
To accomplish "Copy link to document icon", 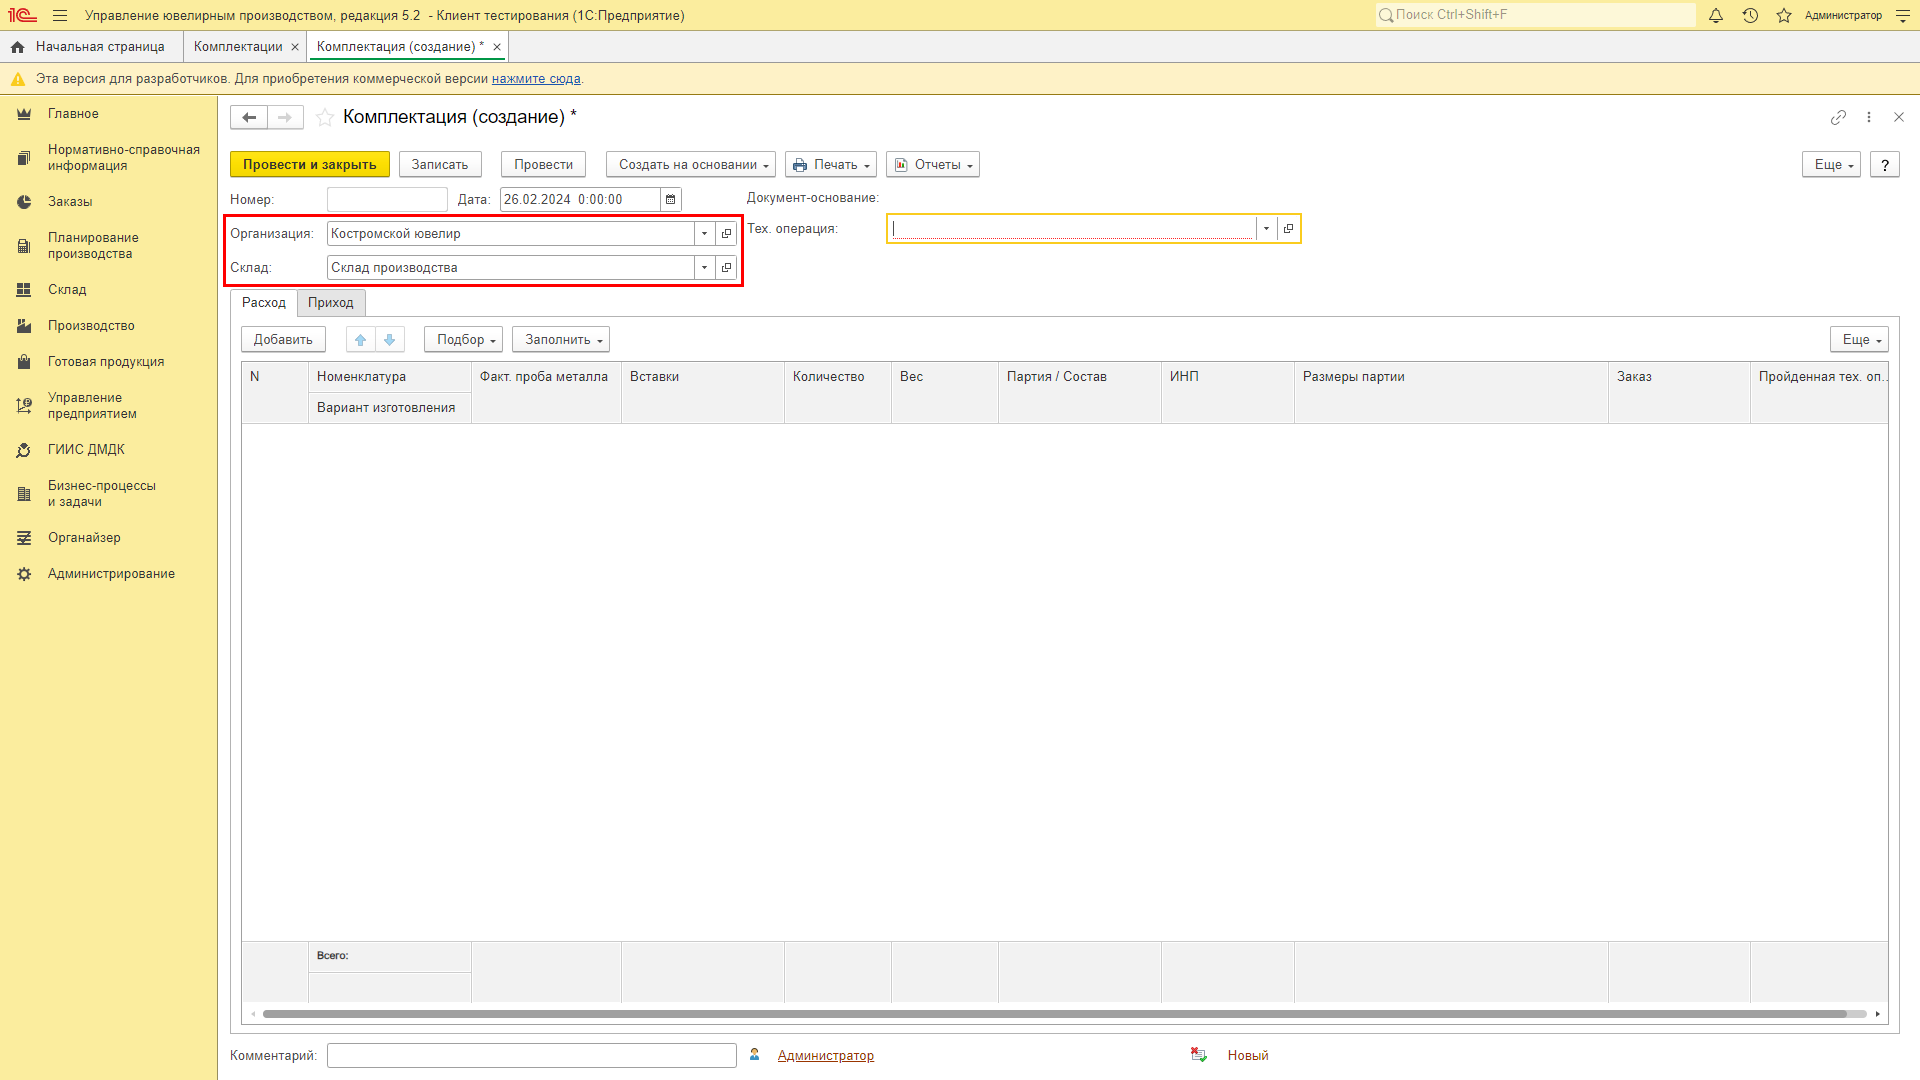I will coord(1838,117).
